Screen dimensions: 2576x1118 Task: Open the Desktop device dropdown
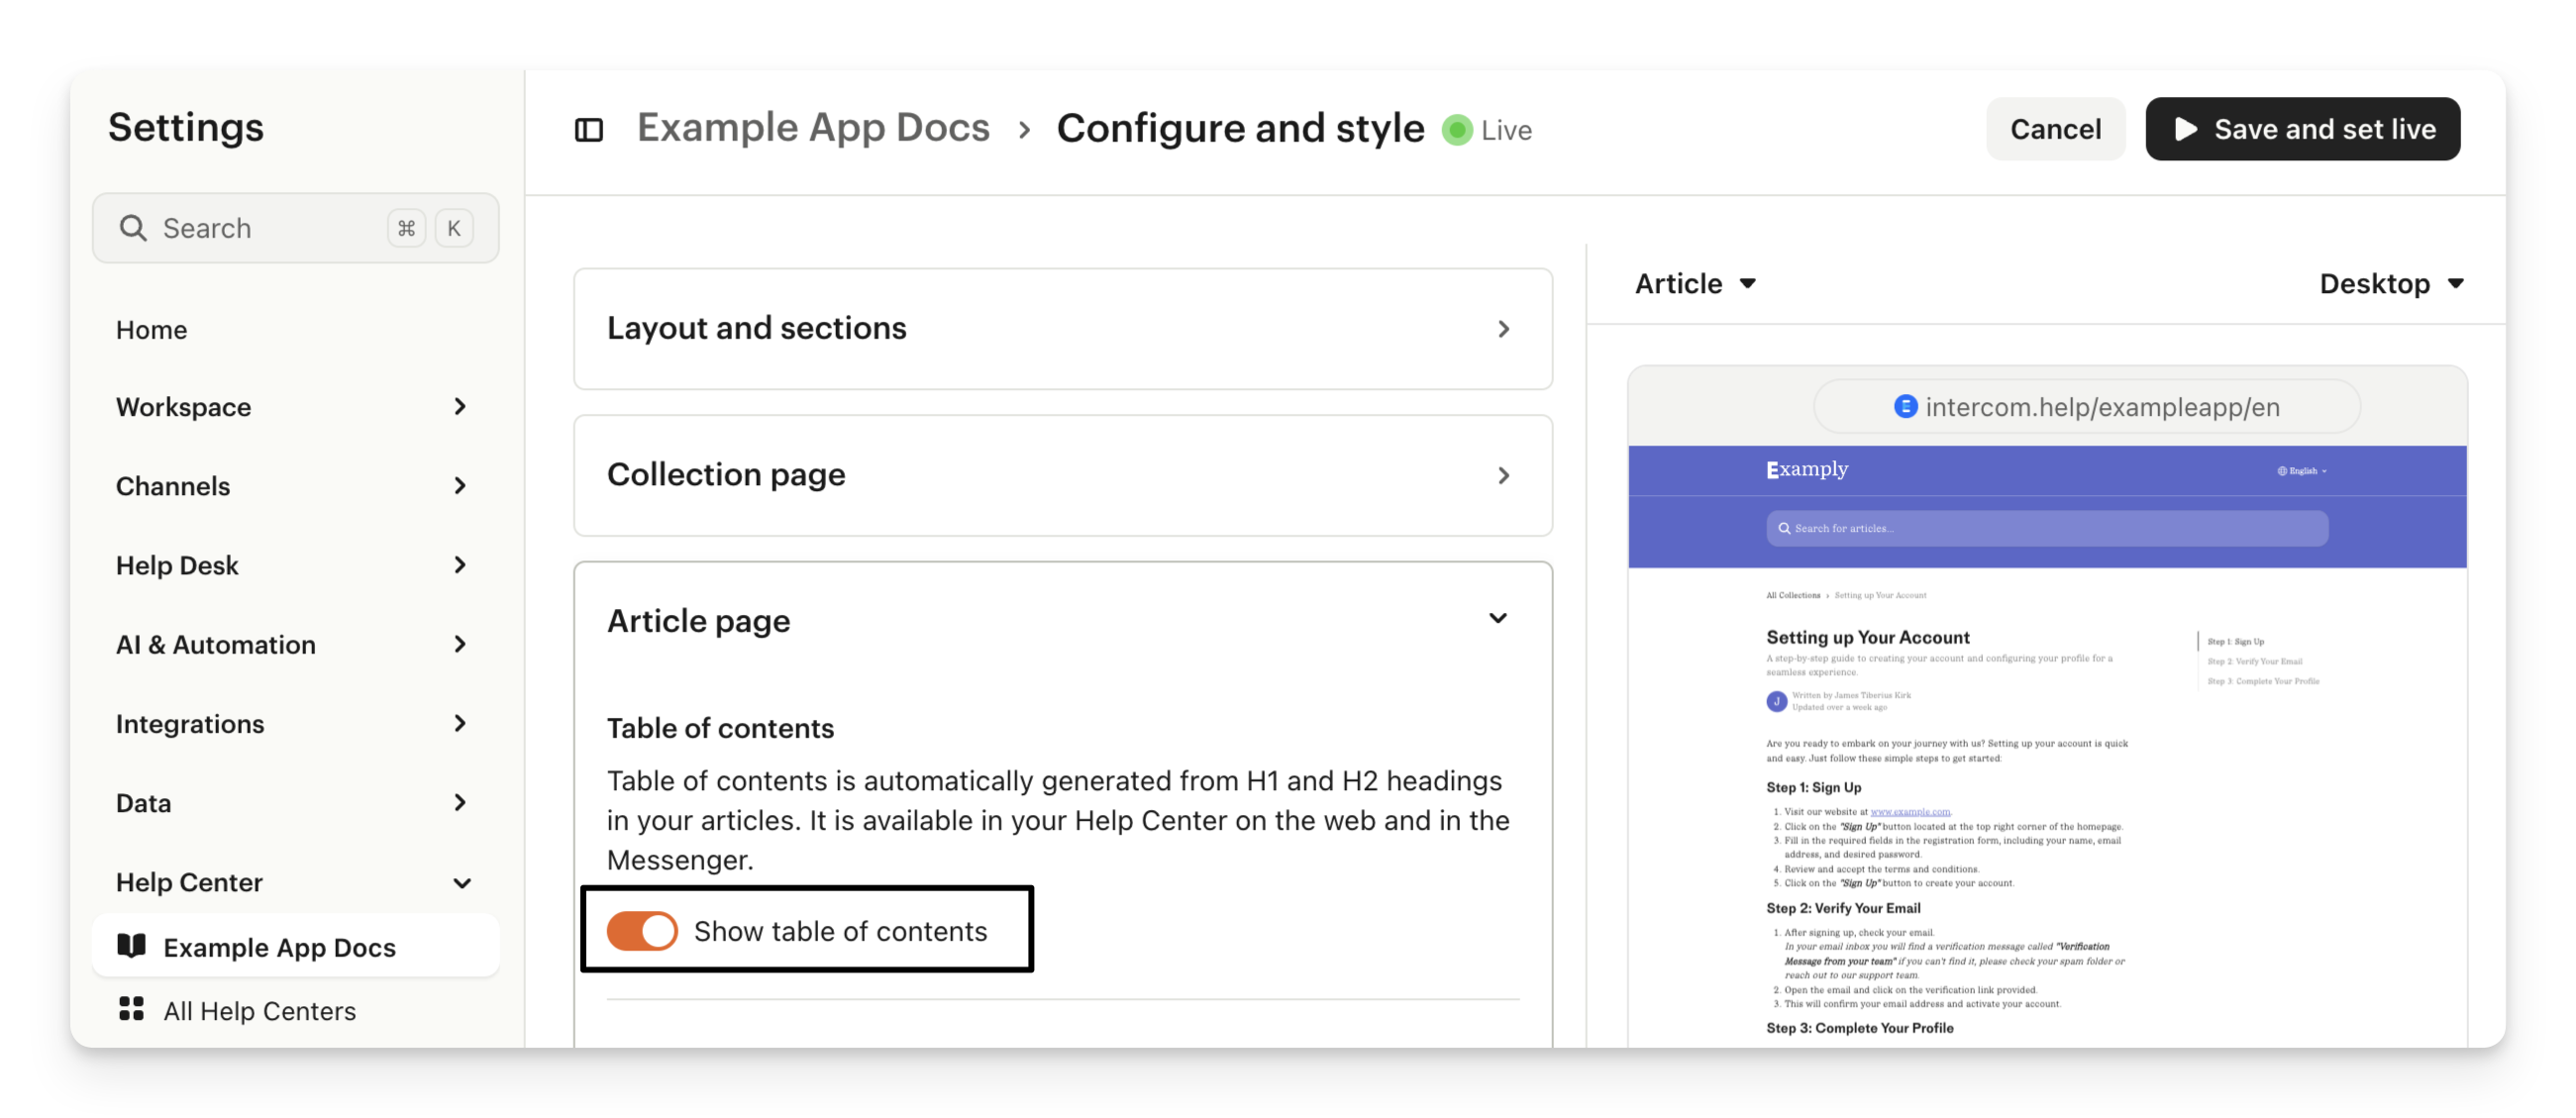click(x=2390, y=284)
